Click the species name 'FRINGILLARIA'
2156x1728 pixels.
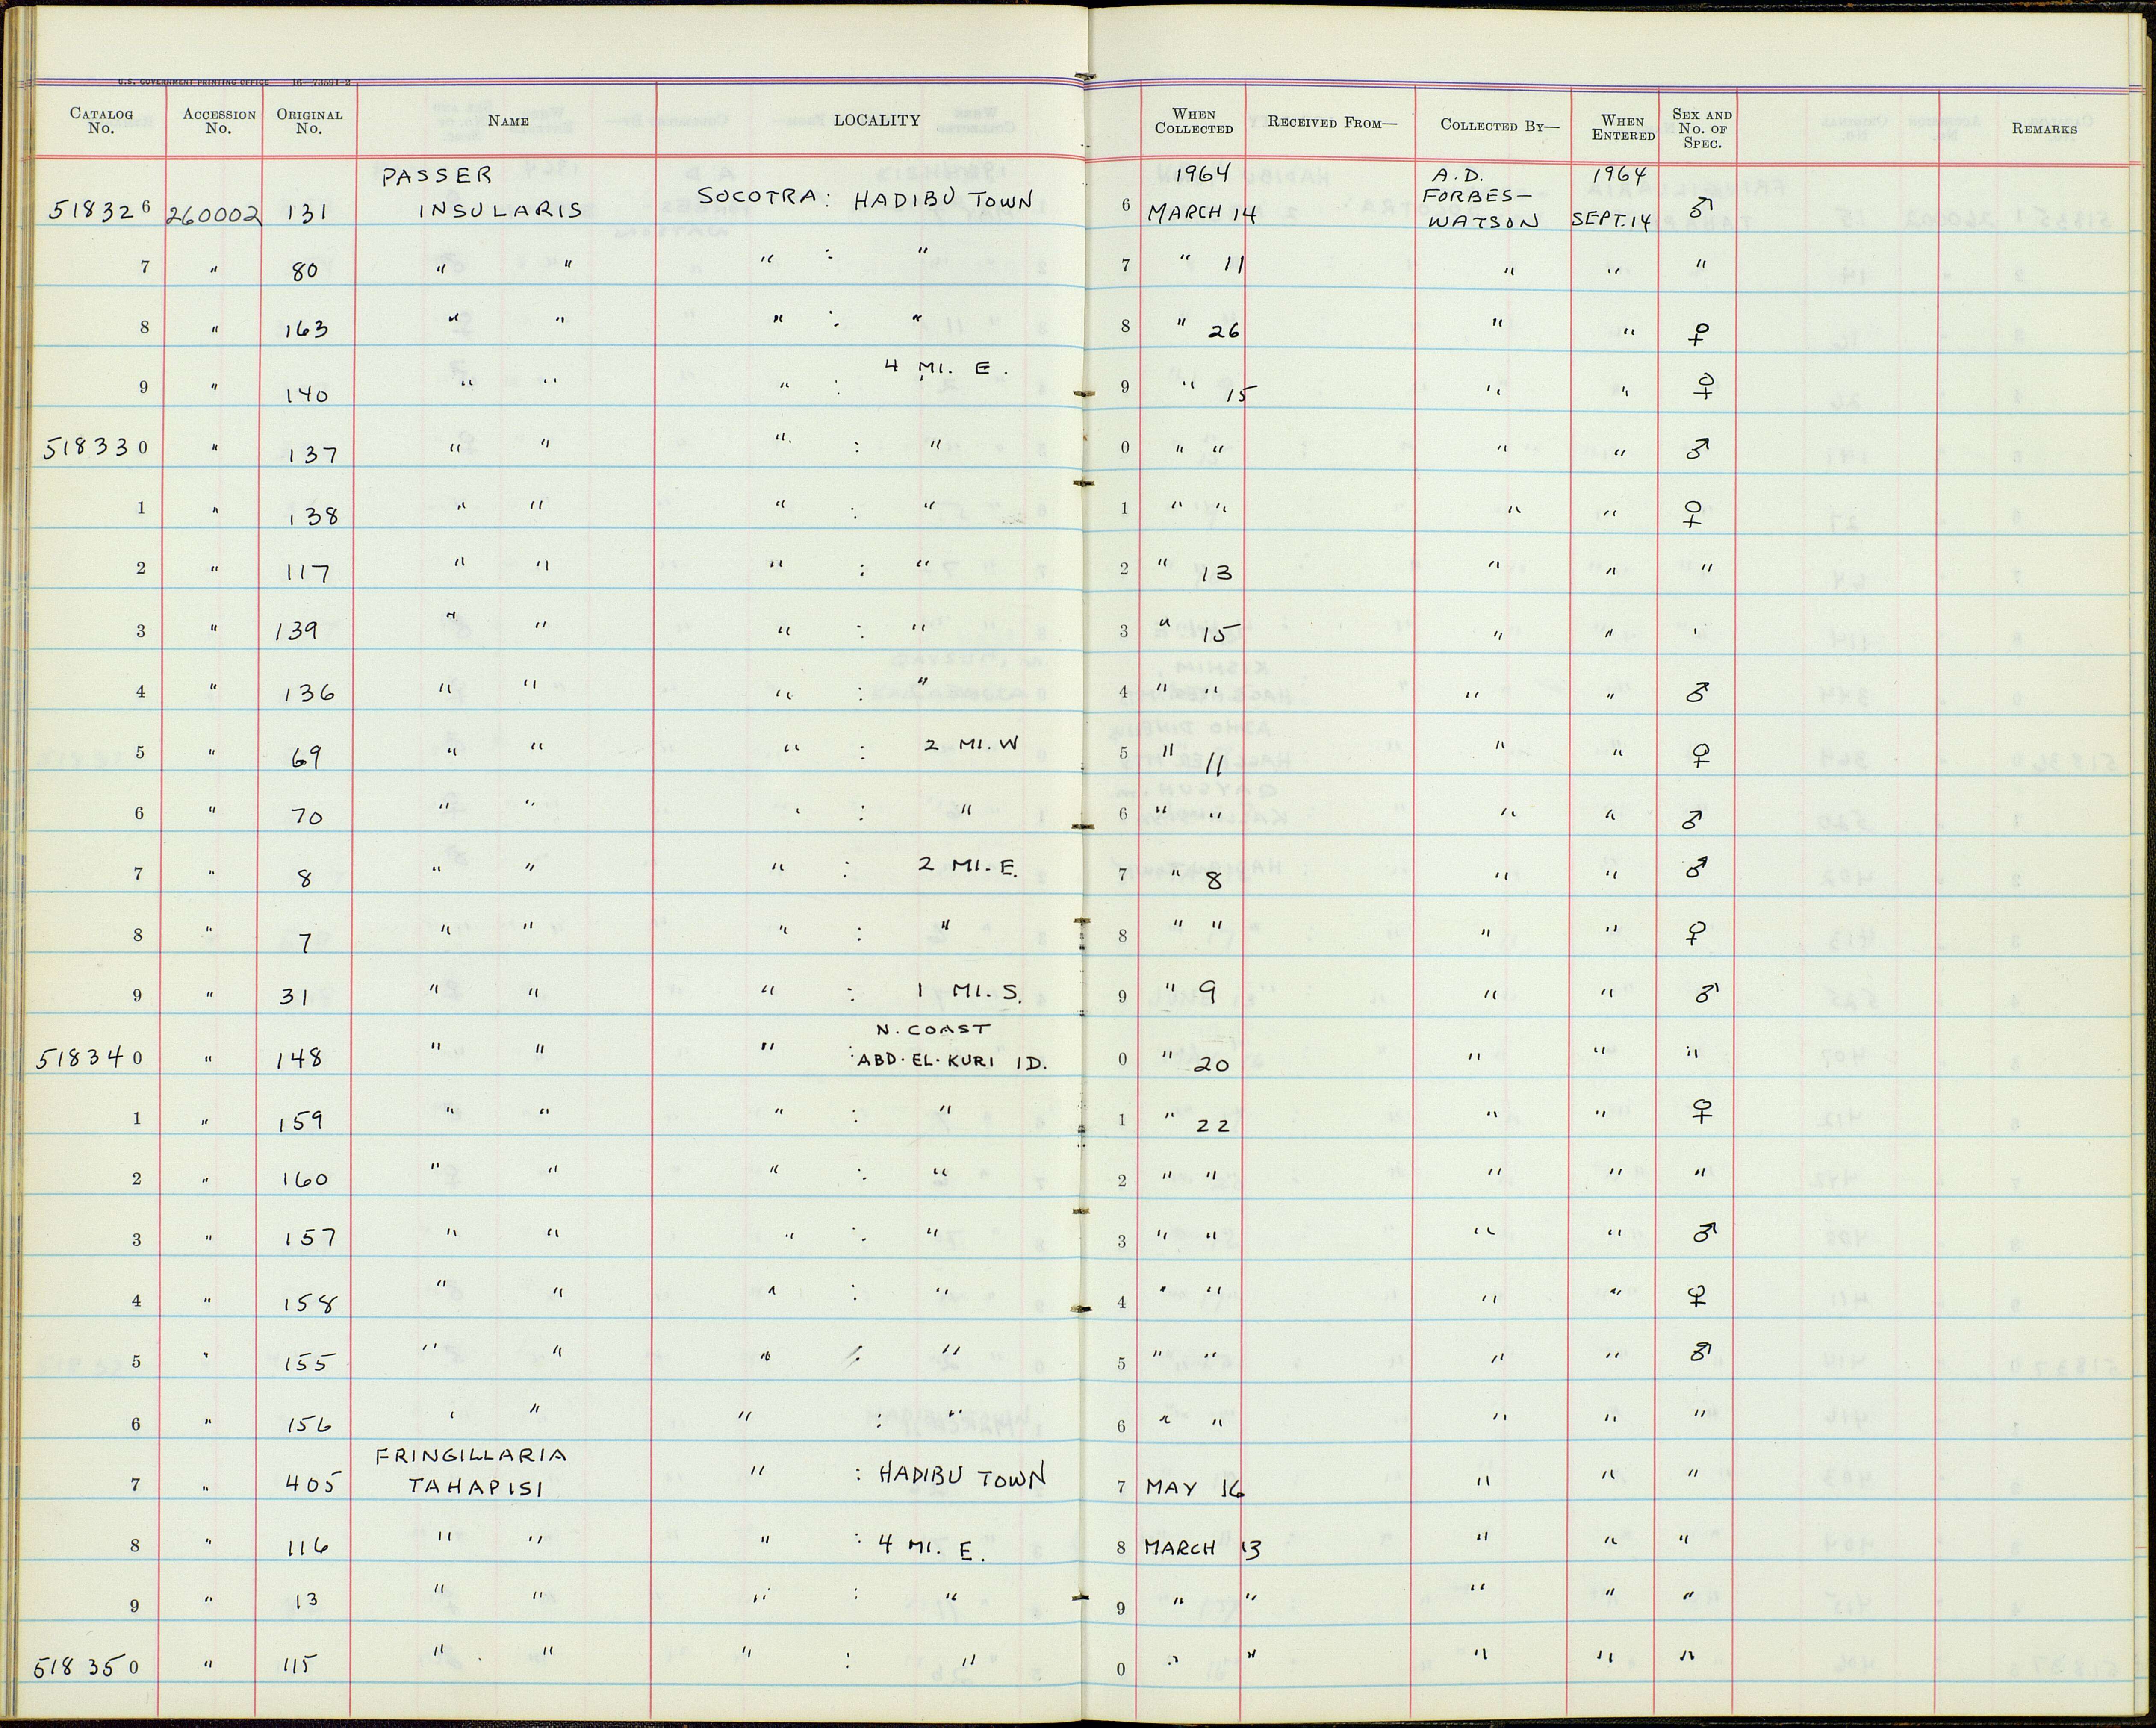472,1456
